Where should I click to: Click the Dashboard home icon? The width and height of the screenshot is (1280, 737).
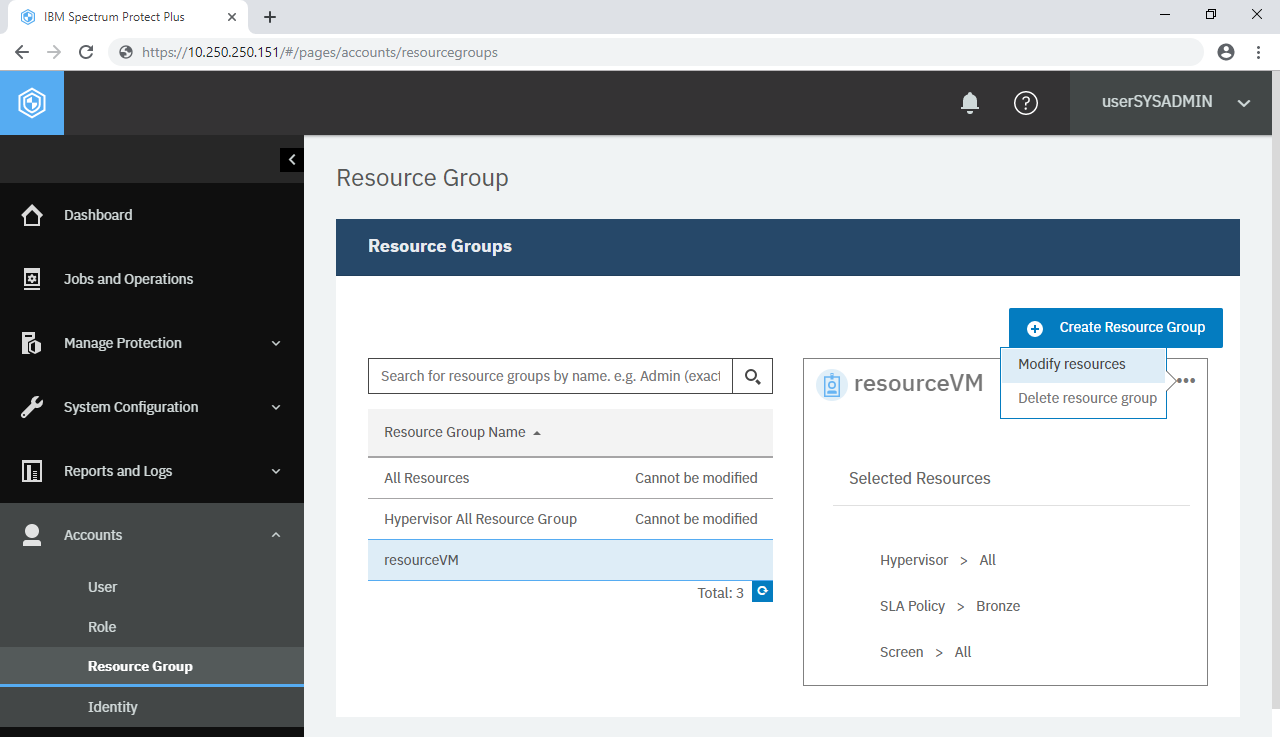point(32,215)
